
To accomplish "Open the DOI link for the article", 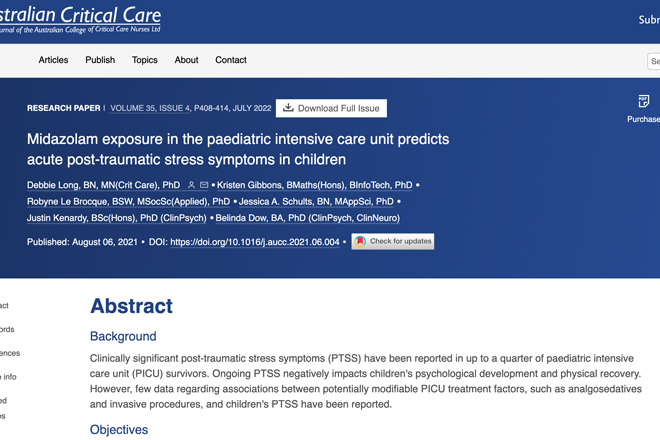I will [255, 242].
